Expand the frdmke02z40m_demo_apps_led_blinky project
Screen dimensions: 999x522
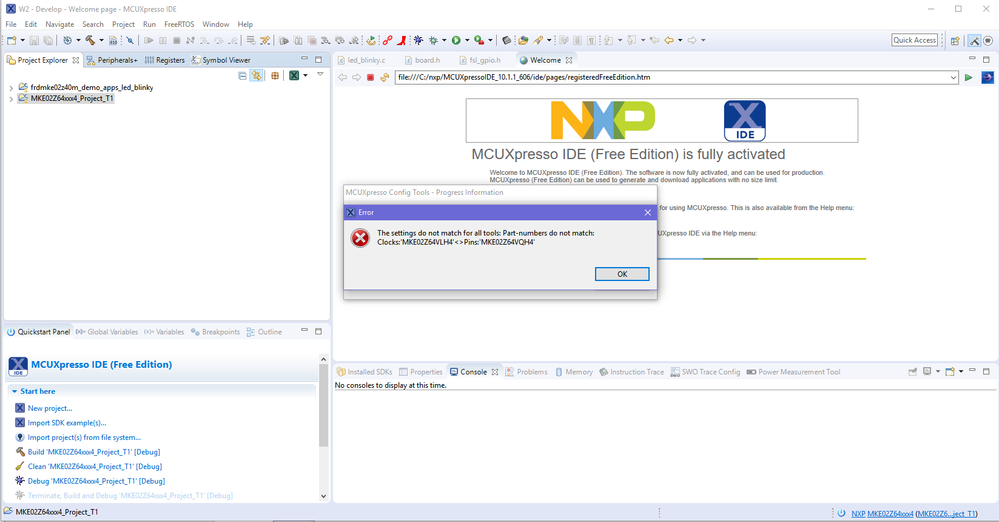(x=11, y=88)
